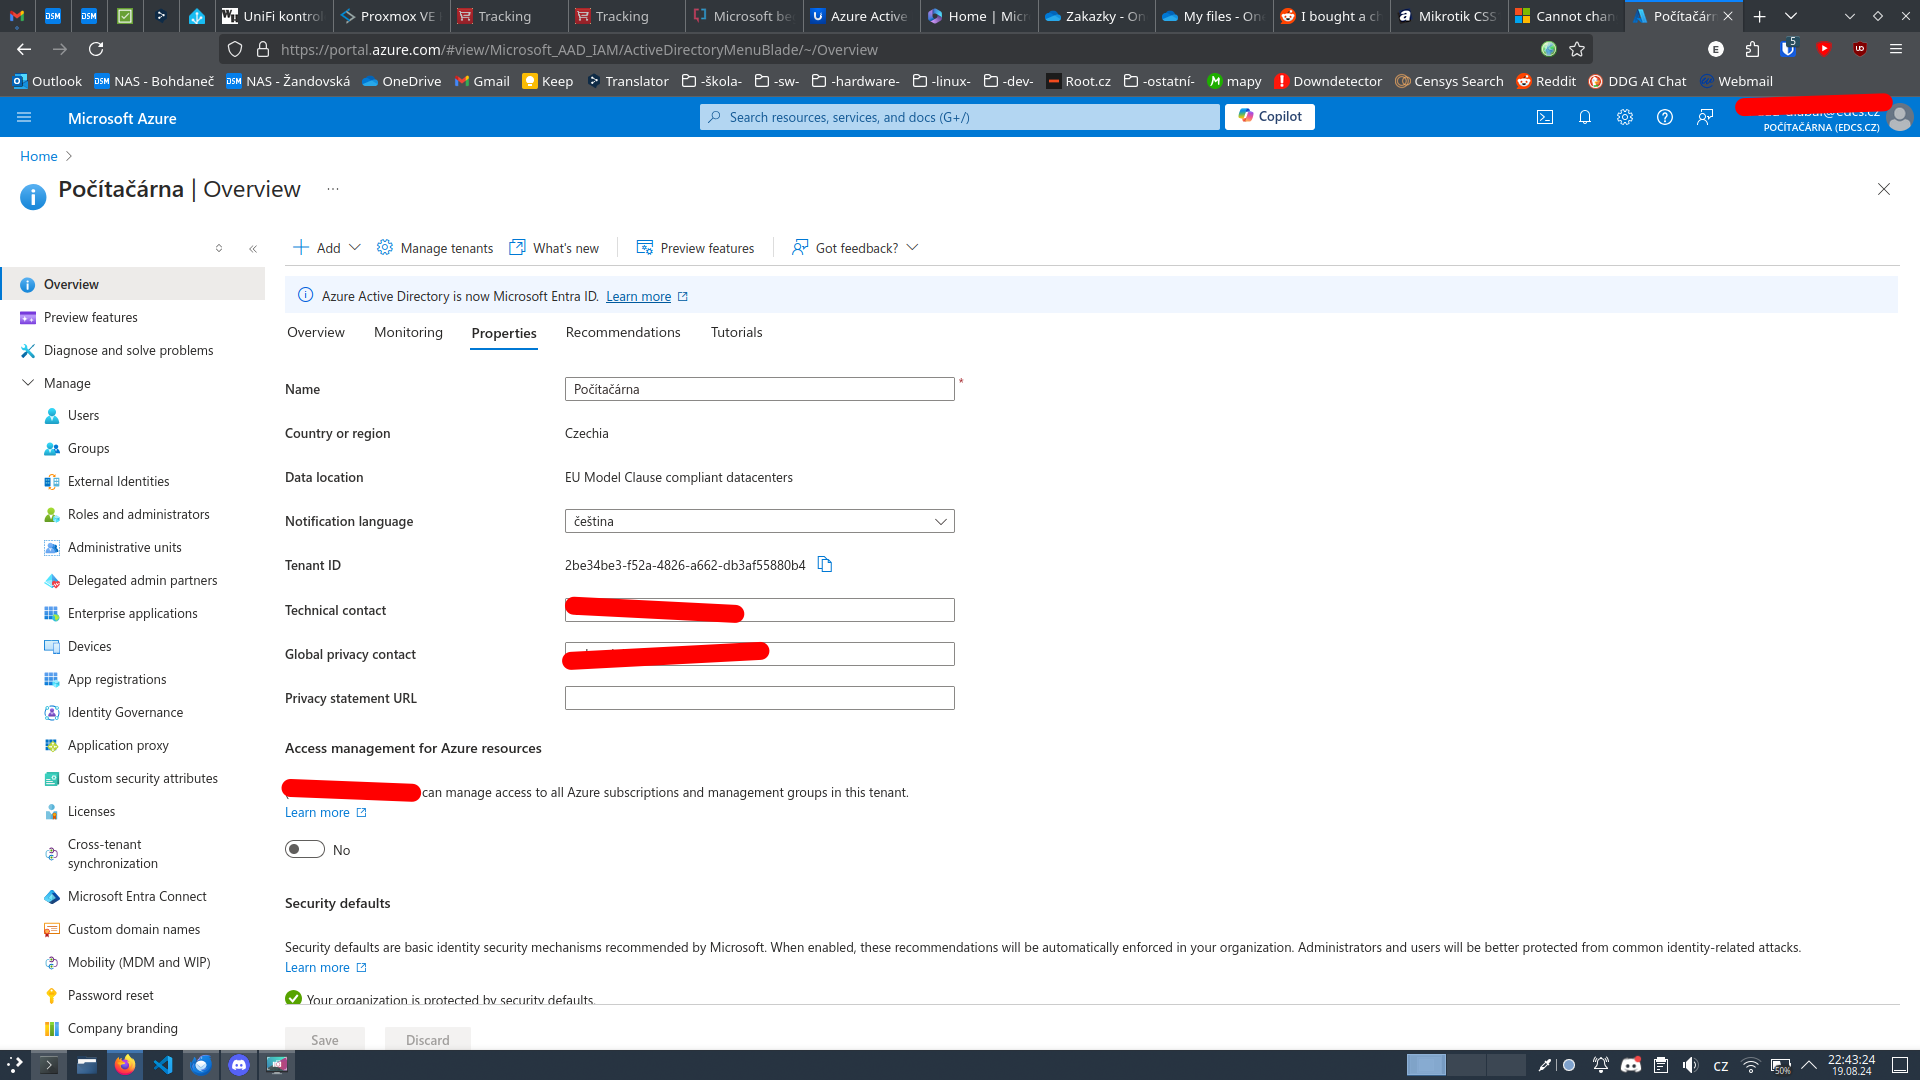The width and height of the screenshot is (1920, 1080).
Task: Switch to the Monitoring tab
Action: tap(408, 332)
